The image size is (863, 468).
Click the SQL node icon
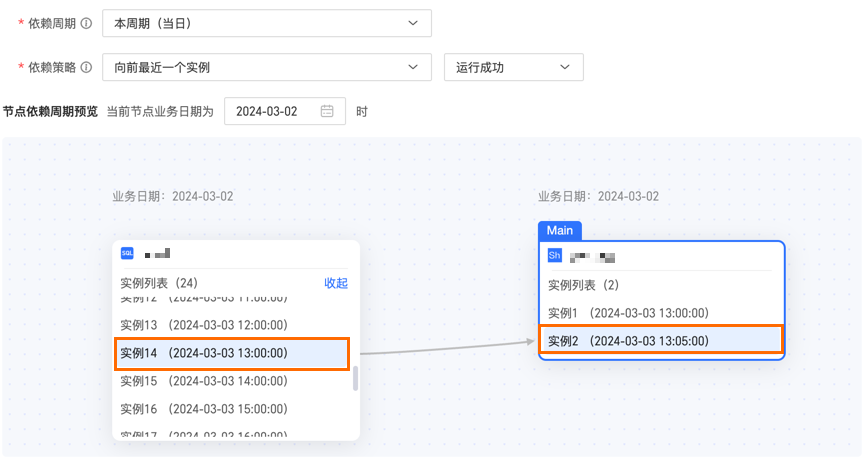point(127,253)
